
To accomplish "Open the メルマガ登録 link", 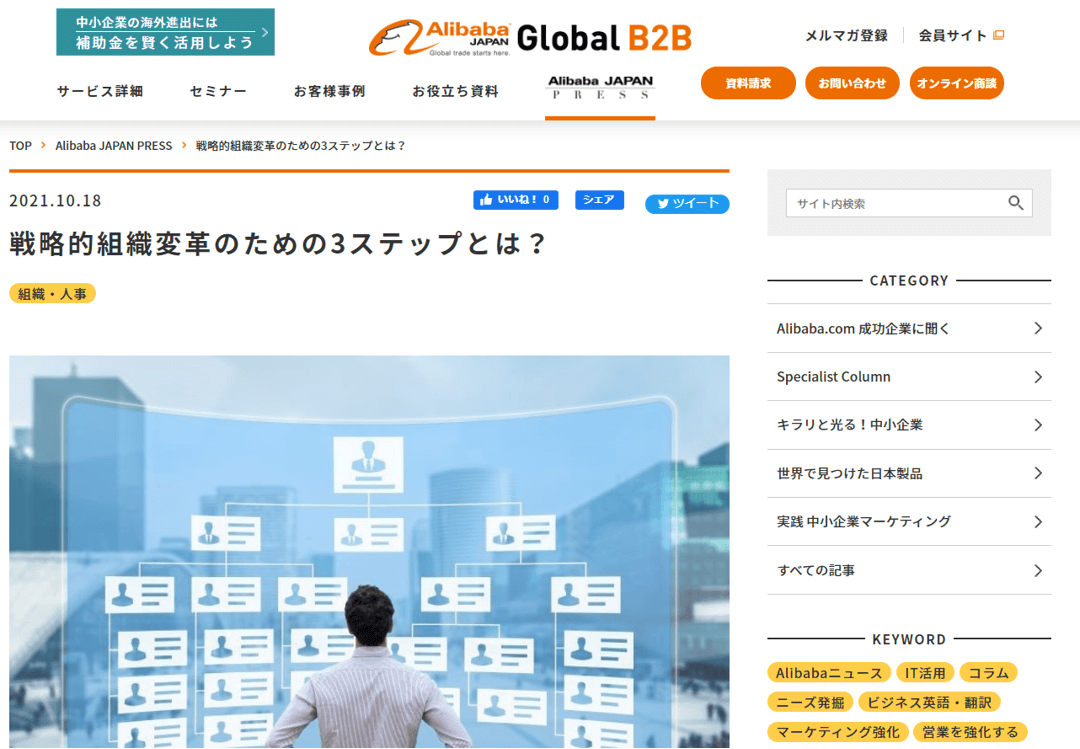I will coord(846,35).
